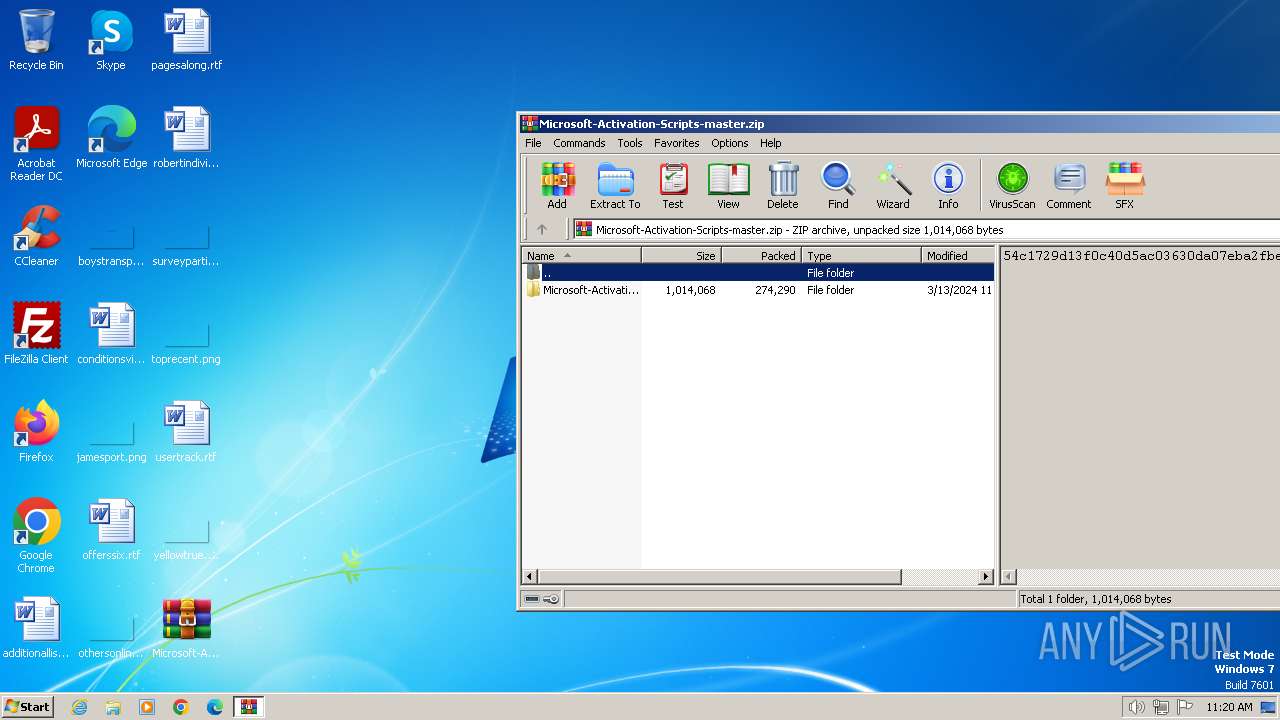
Task: Open the Help menu
Action: click(771, 143)
